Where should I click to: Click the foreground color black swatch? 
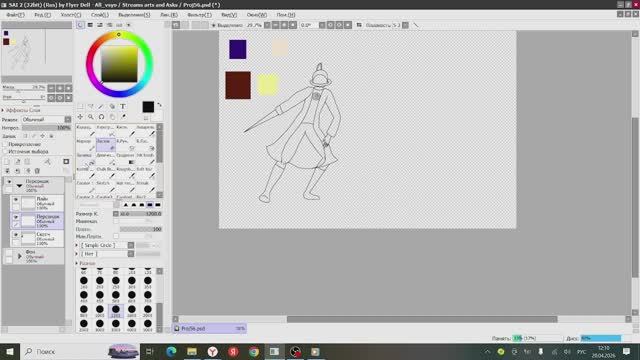[148, 107]
